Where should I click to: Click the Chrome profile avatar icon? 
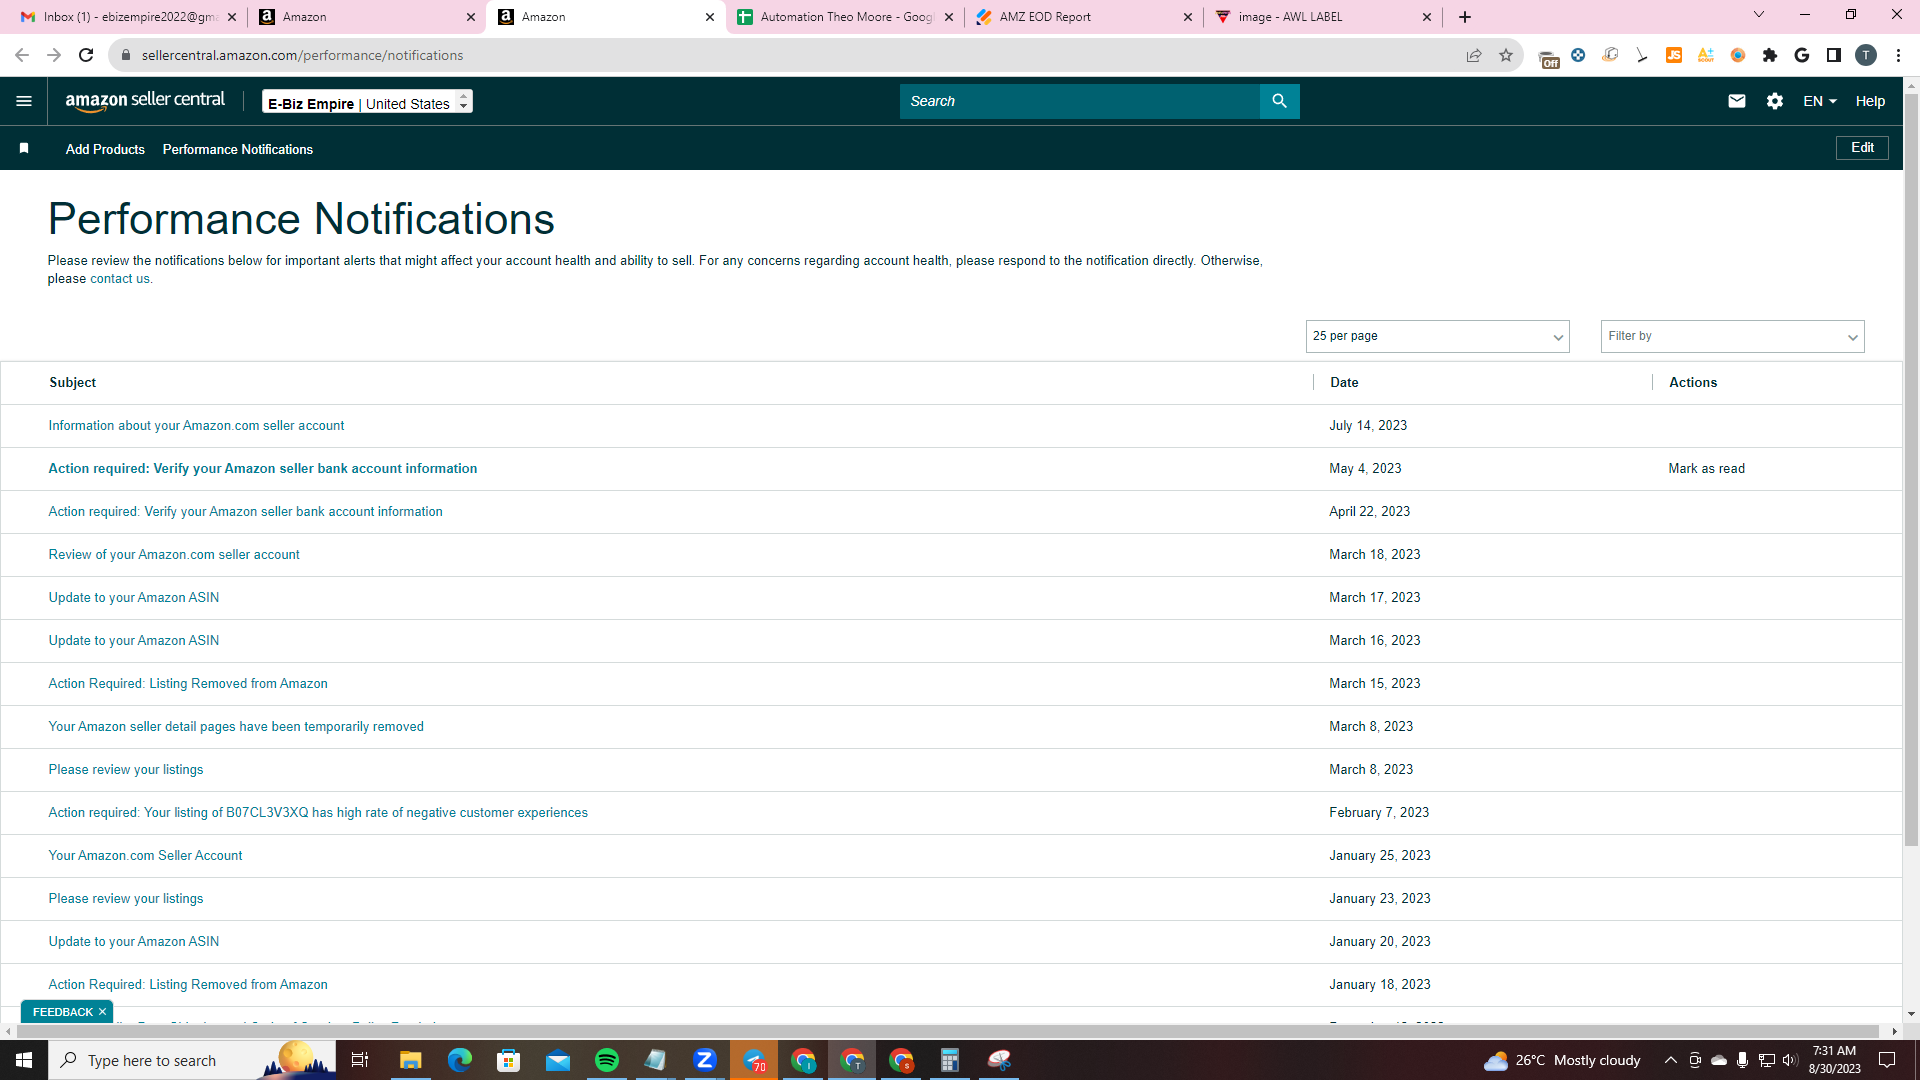pyautogui.click(x=1866, y=55)
